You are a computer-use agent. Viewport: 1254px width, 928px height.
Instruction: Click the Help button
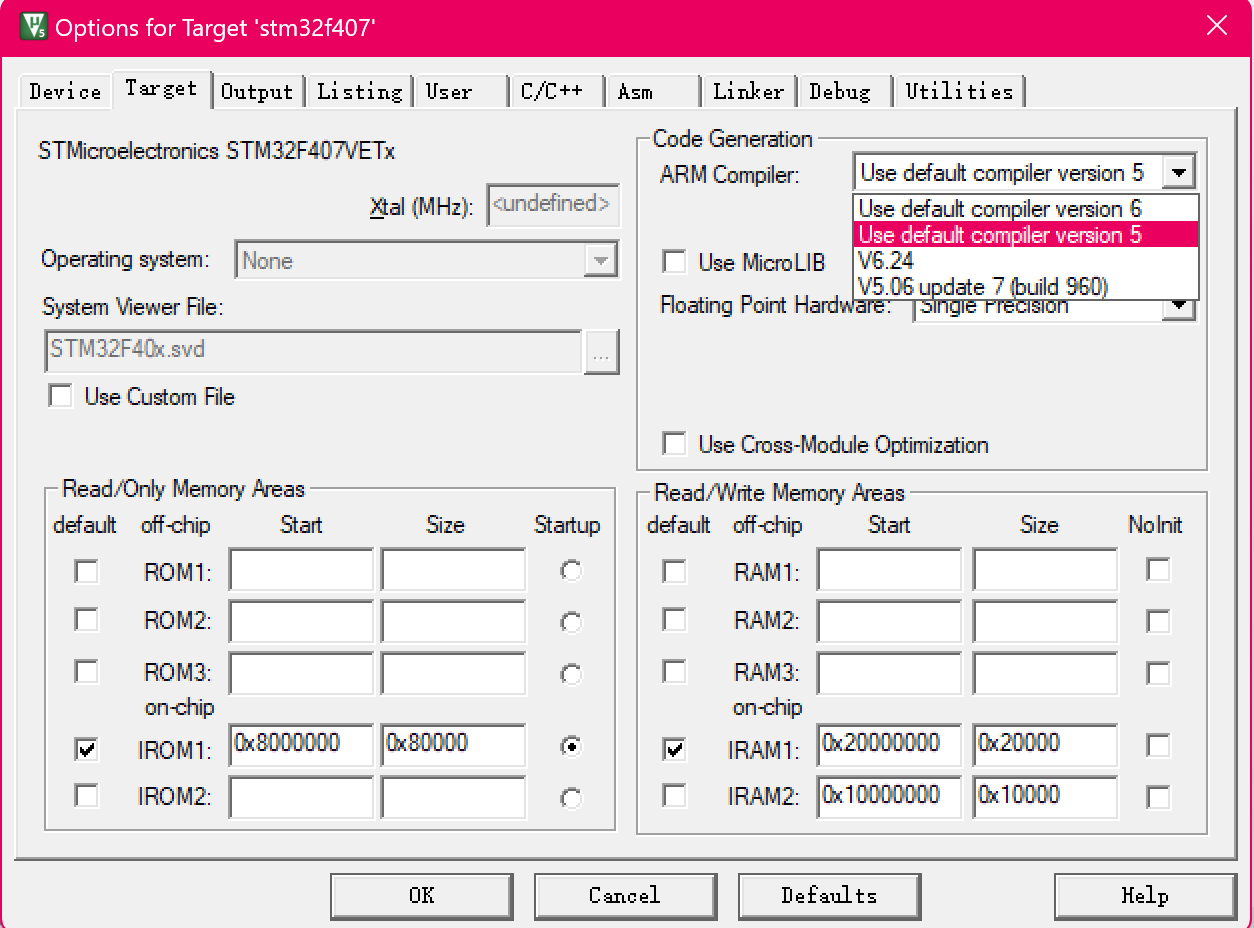coord(1144,895)
